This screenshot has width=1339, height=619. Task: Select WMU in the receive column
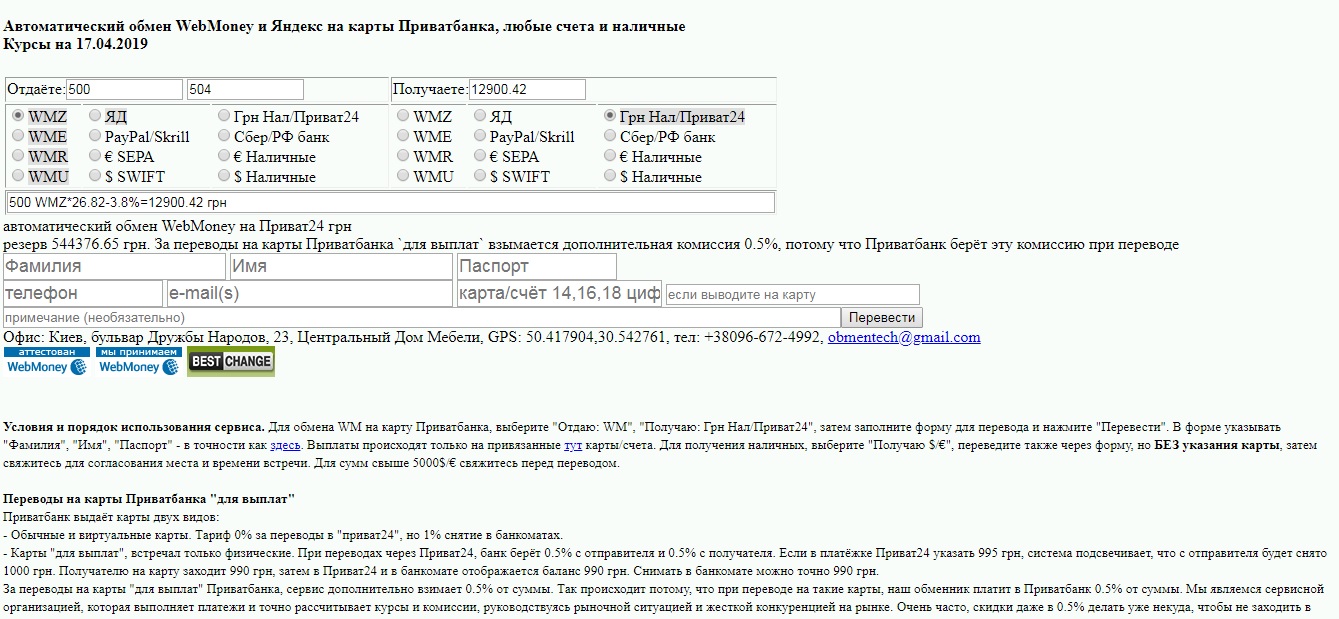(403, 176)
